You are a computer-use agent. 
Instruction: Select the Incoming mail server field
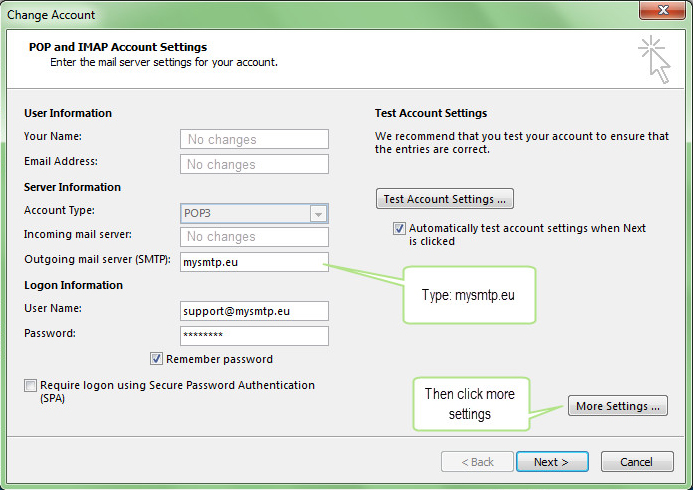point(254,237)
